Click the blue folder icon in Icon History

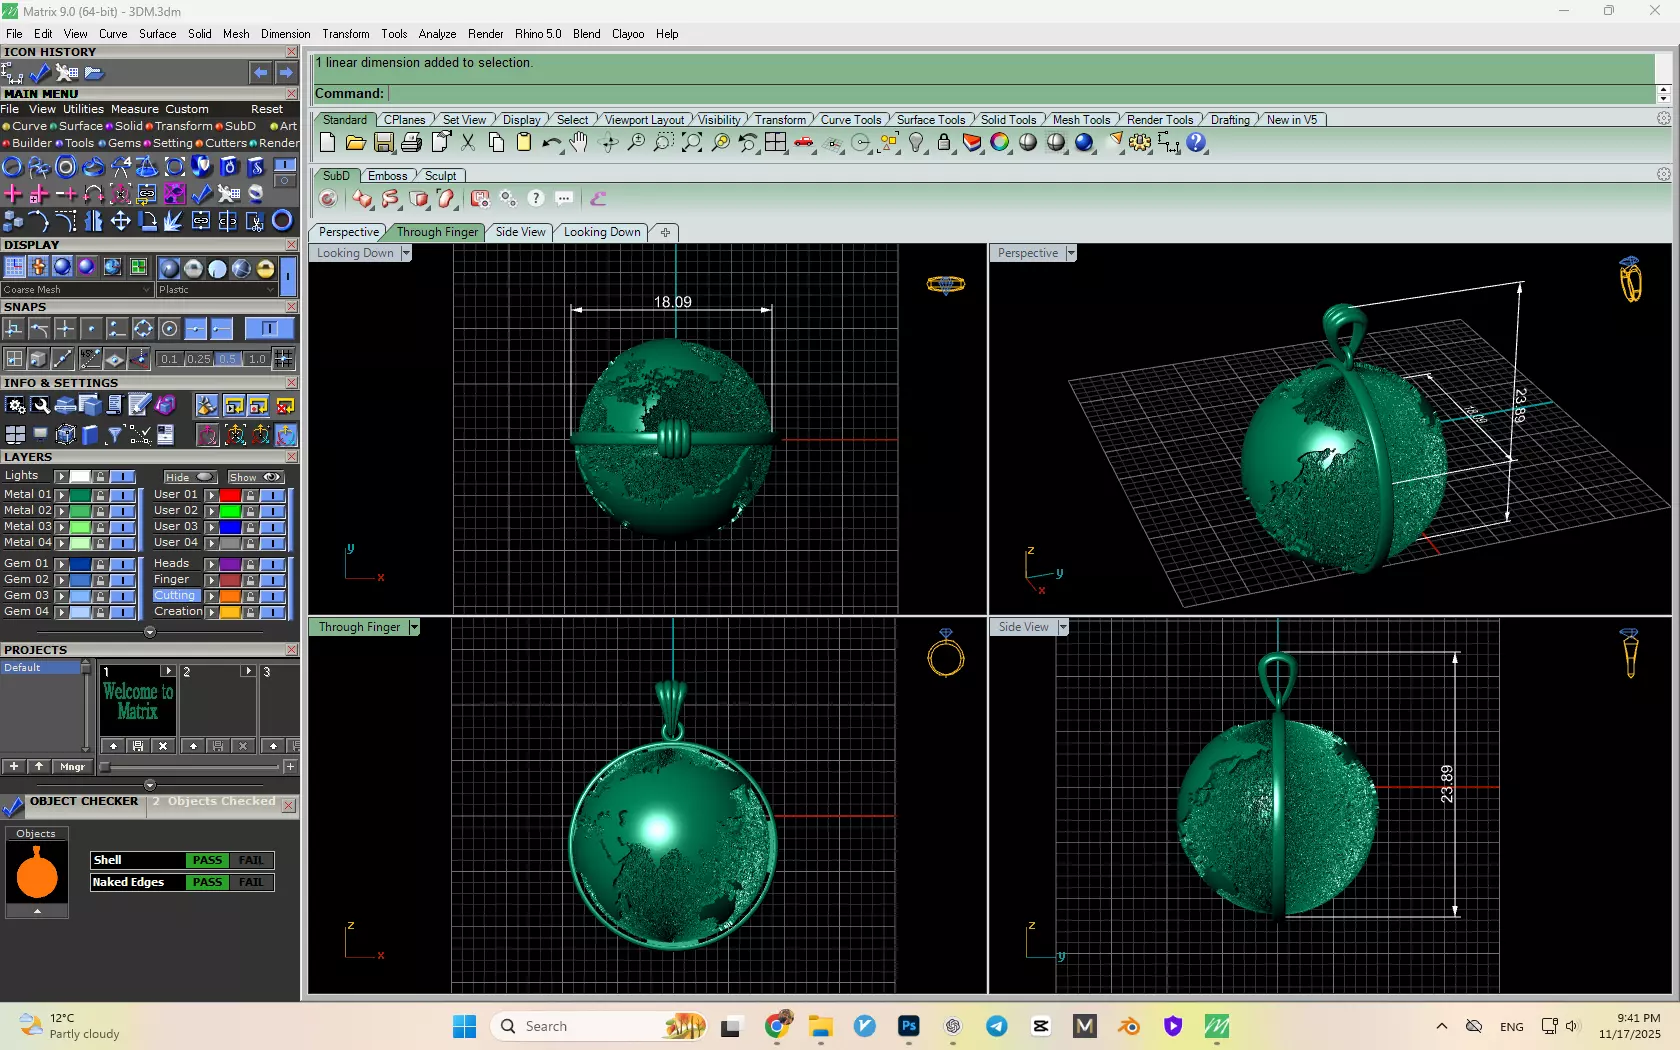(x=94, y=73)
